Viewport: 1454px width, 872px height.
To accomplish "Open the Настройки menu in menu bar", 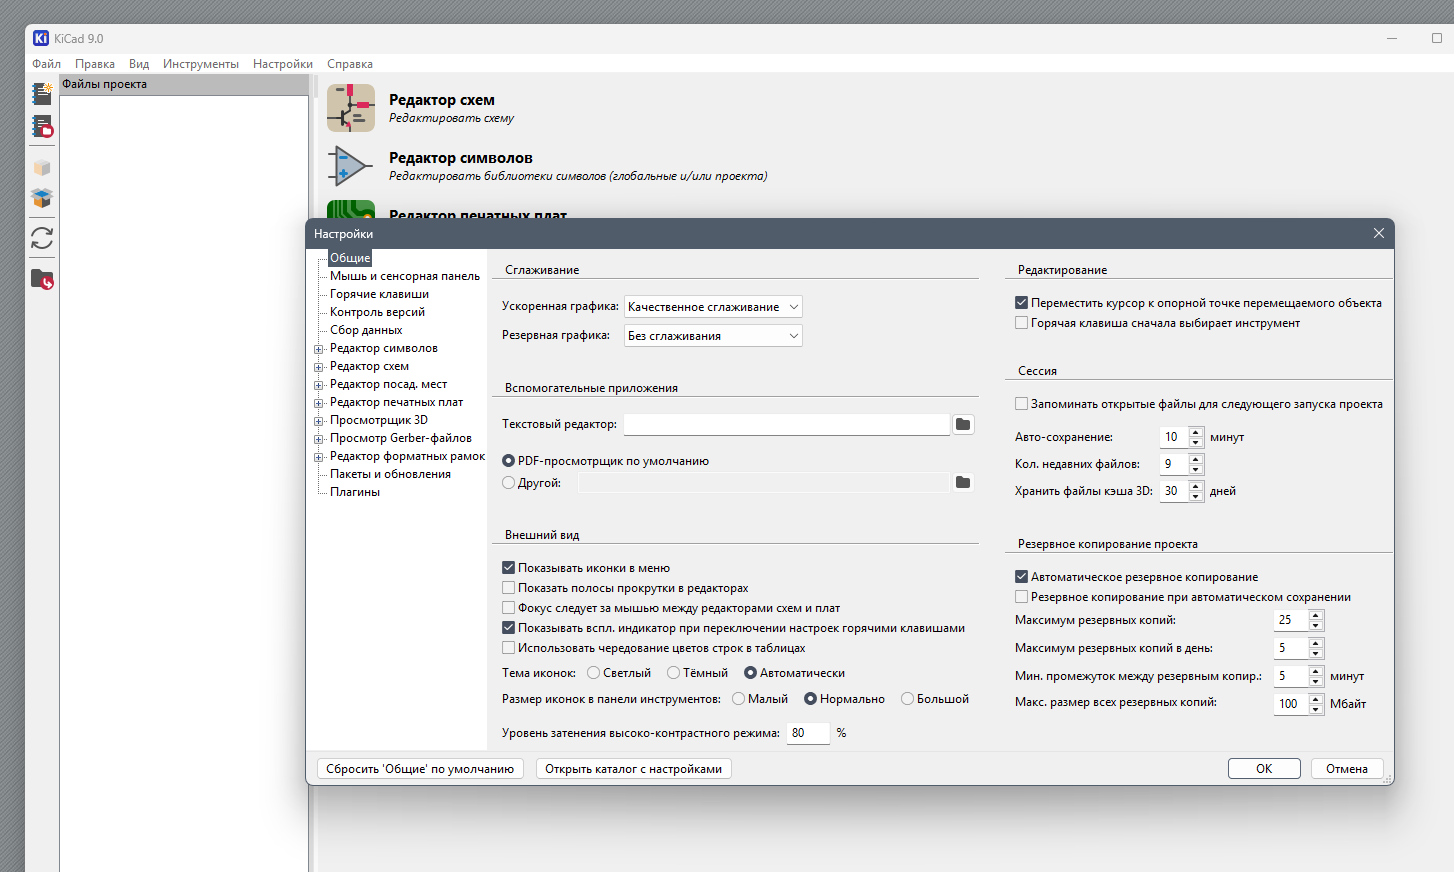I will coord(283,64).
